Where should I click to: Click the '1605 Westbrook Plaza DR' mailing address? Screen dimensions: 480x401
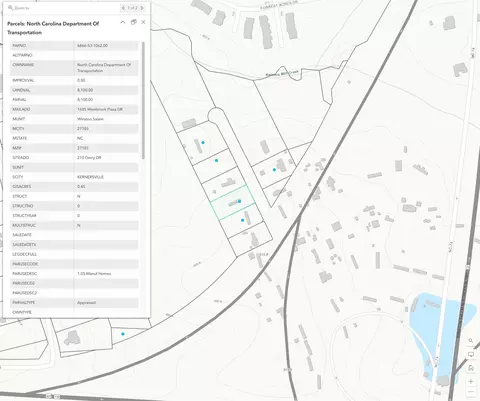100,109
